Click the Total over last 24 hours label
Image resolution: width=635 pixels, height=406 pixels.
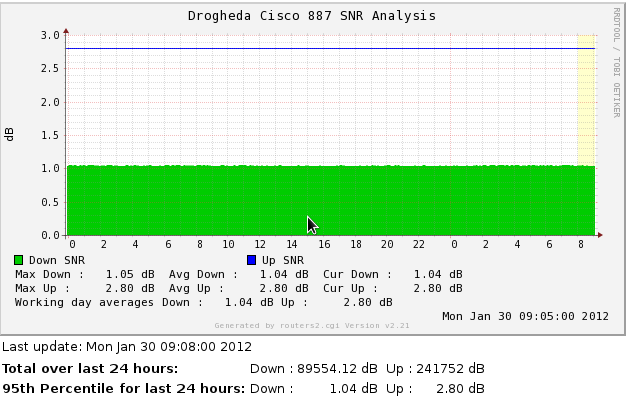[x=90, y=368]
